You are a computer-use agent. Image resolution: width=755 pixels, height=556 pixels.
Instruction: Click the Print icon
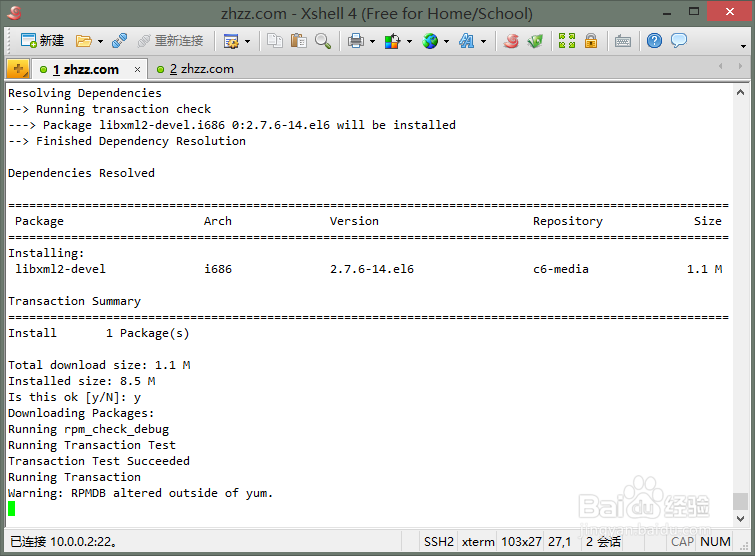tap(356, 41)
